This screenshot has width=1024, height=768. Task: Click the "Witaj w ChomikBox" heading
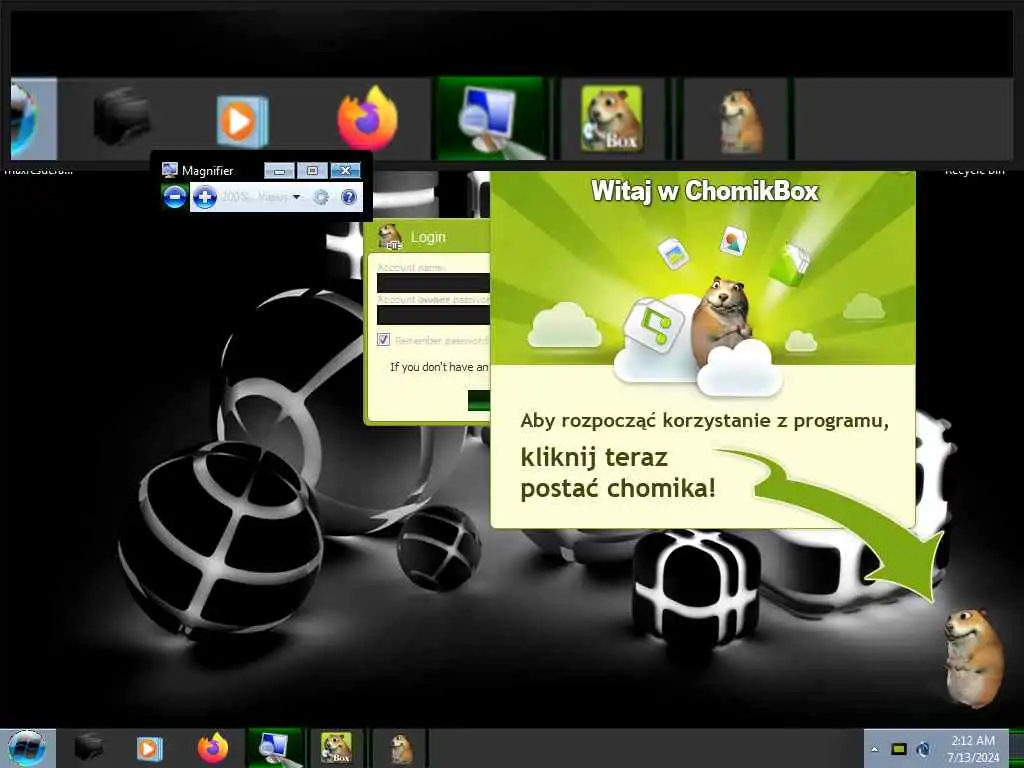tap(705, 191)
